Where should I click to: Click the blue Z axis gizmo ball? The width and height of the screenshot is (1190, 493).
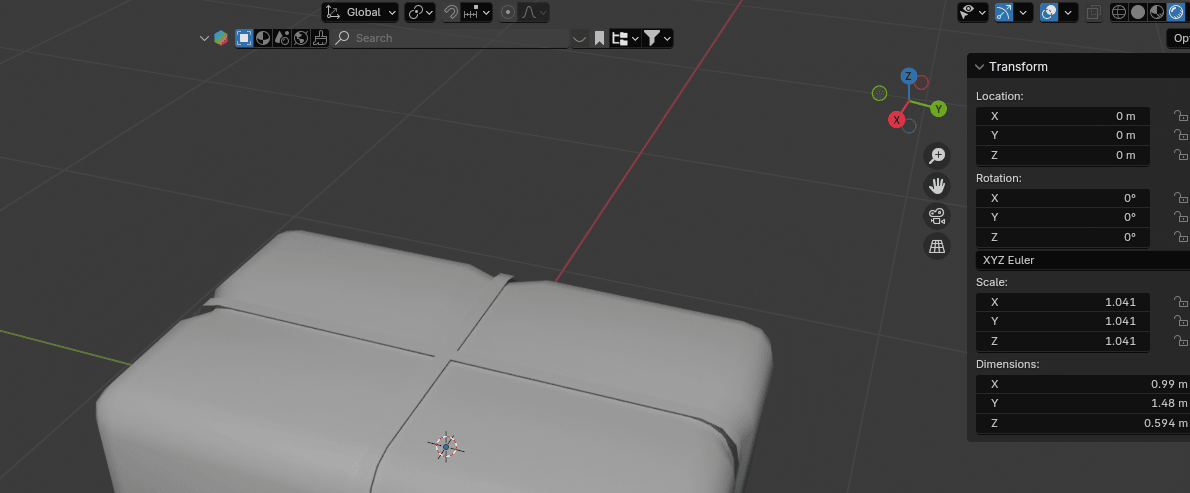[908, 76]
